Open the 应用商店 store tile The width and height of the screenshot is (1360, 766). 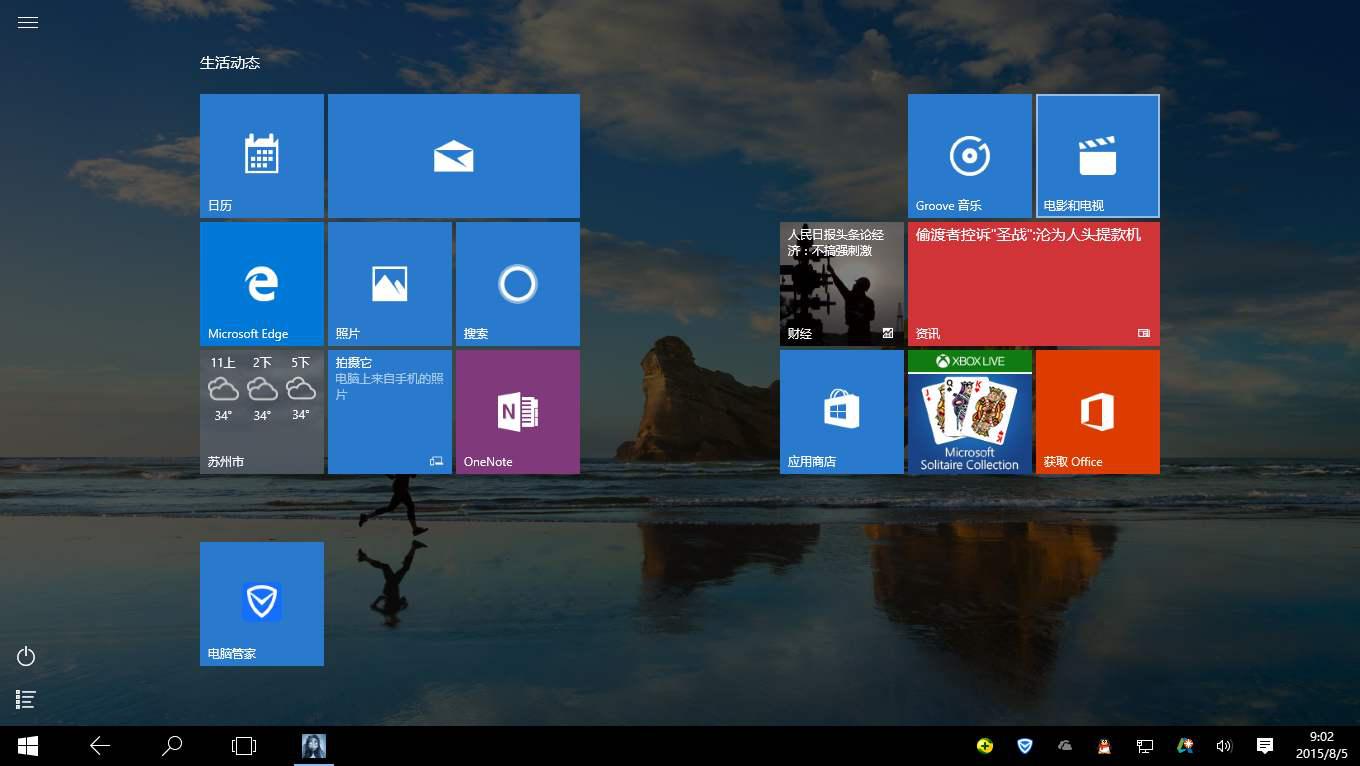(841, 411)
